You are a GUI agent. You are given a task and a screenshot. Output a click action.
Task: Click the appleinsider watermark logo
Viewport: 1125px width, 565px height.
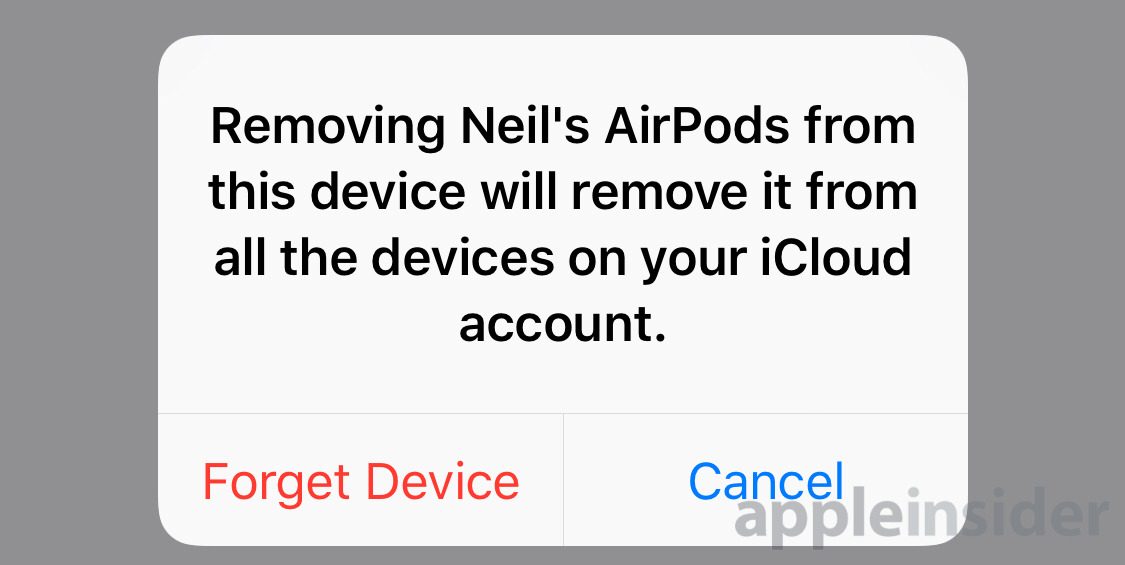pyautogui.click(x=922, y=516)
